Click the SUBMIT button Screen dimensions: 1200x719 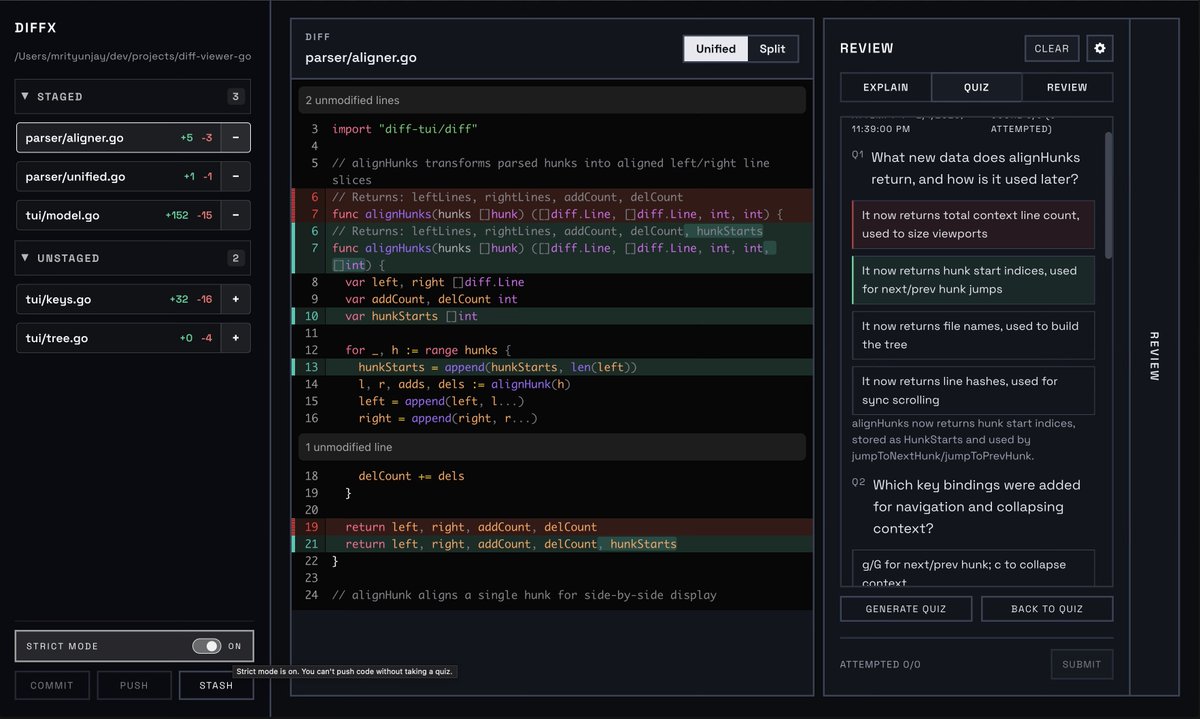point(1081,664)
